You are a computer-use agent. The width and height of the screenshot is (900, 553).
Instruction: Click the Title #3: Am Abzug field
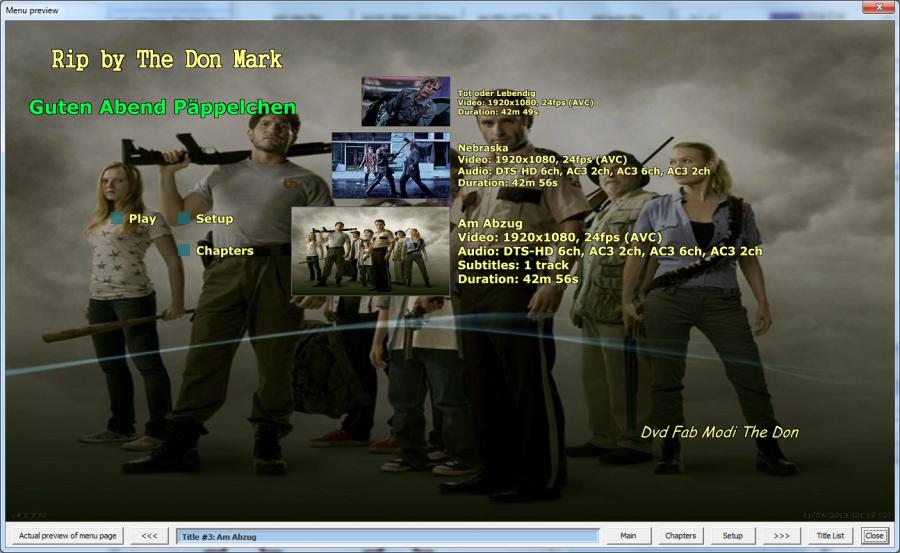[387, 536]
